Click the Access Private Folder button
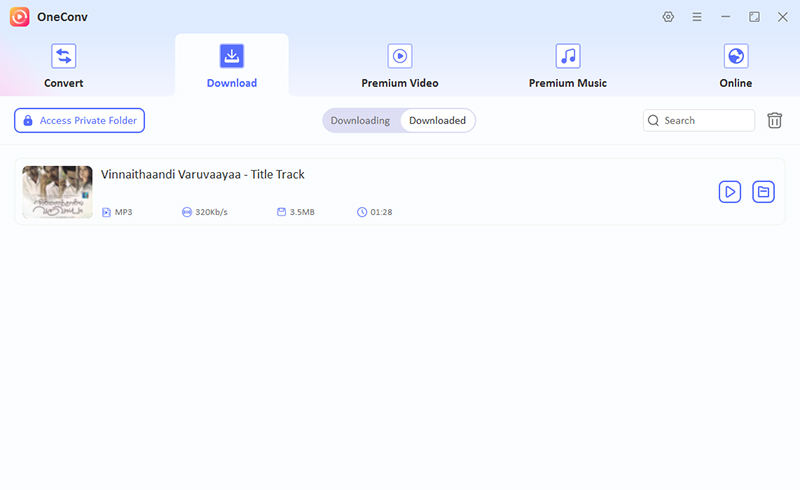Image resolution: width=800 pixels, height=490 pixels. [x=80, y=120]
